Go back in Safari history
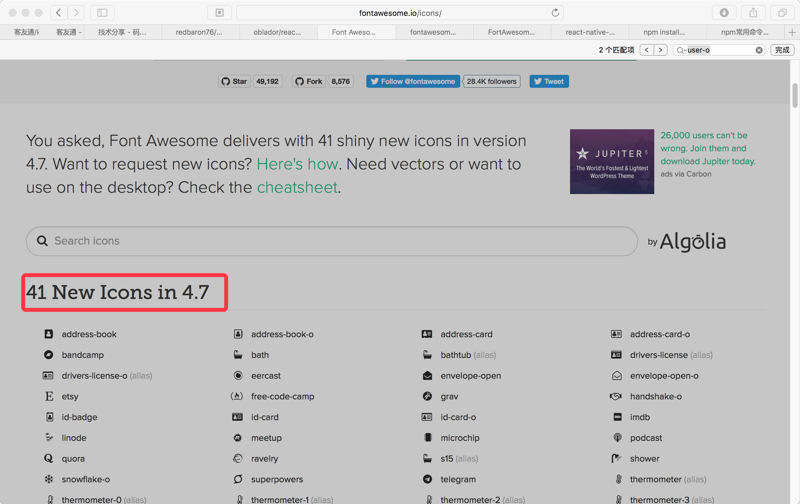Screen dimensions: 800x504 click(59, 13)
